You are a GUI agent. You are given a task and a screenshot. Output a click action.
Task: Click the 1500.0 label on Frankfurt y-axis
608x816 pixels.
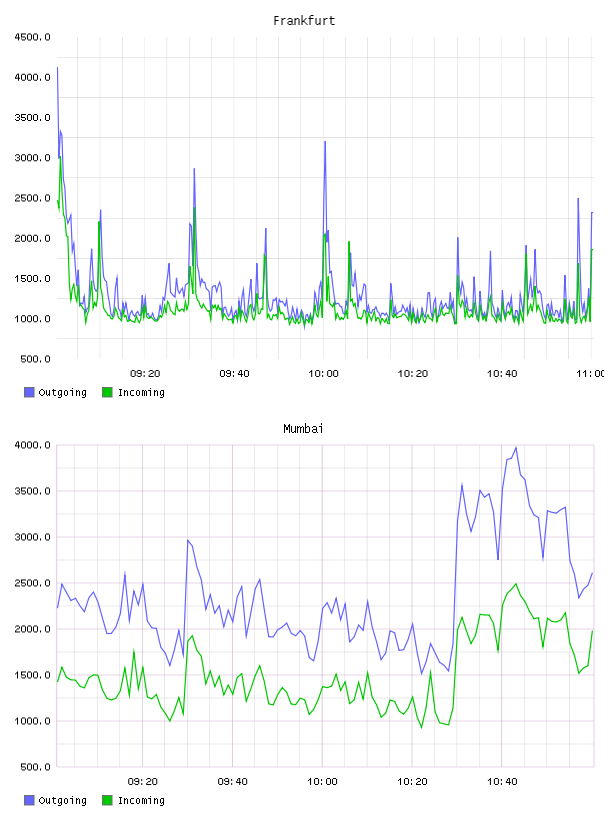[x=32, y=278]
